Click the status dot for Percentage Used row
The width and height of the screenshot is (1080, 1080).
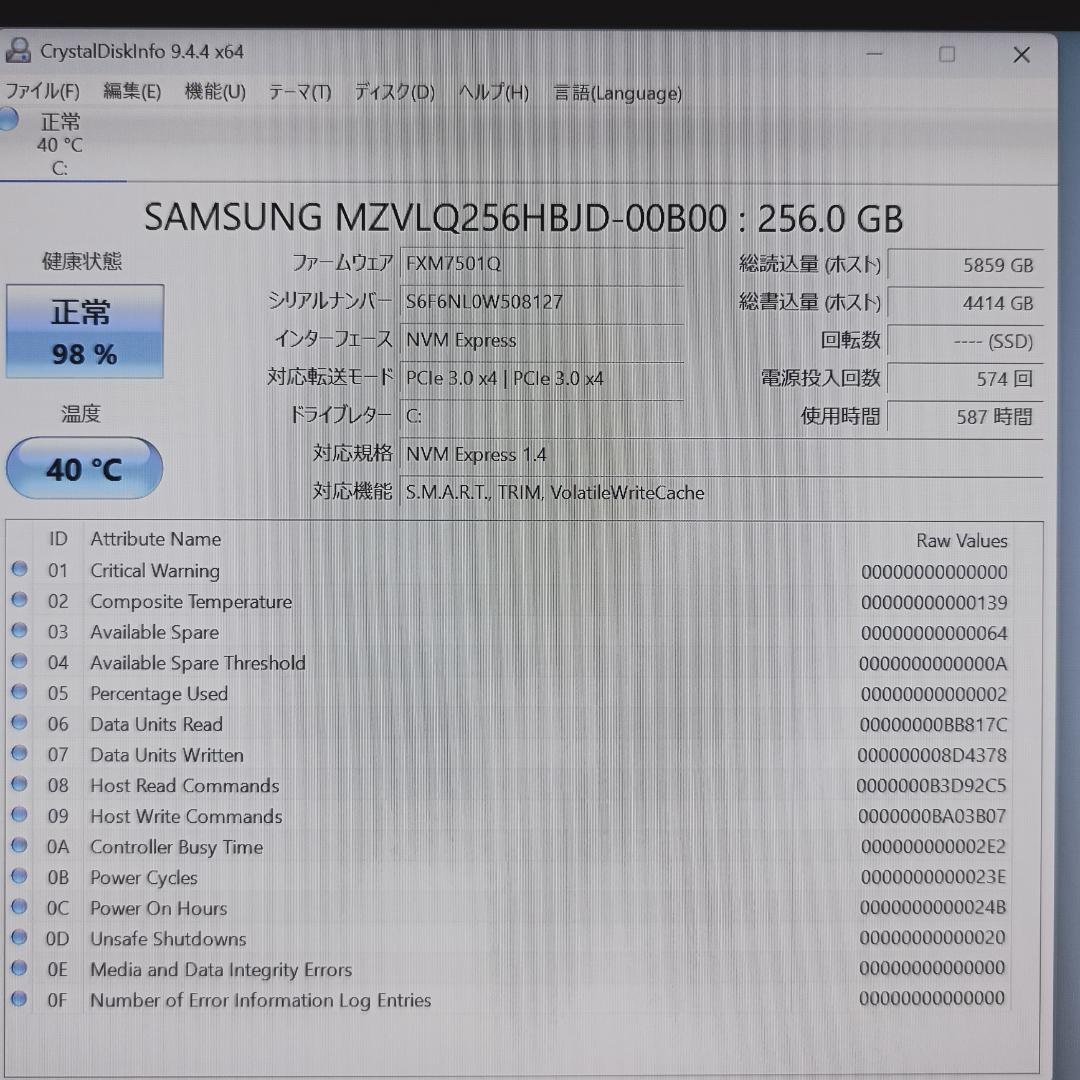[x=19, y=692]
